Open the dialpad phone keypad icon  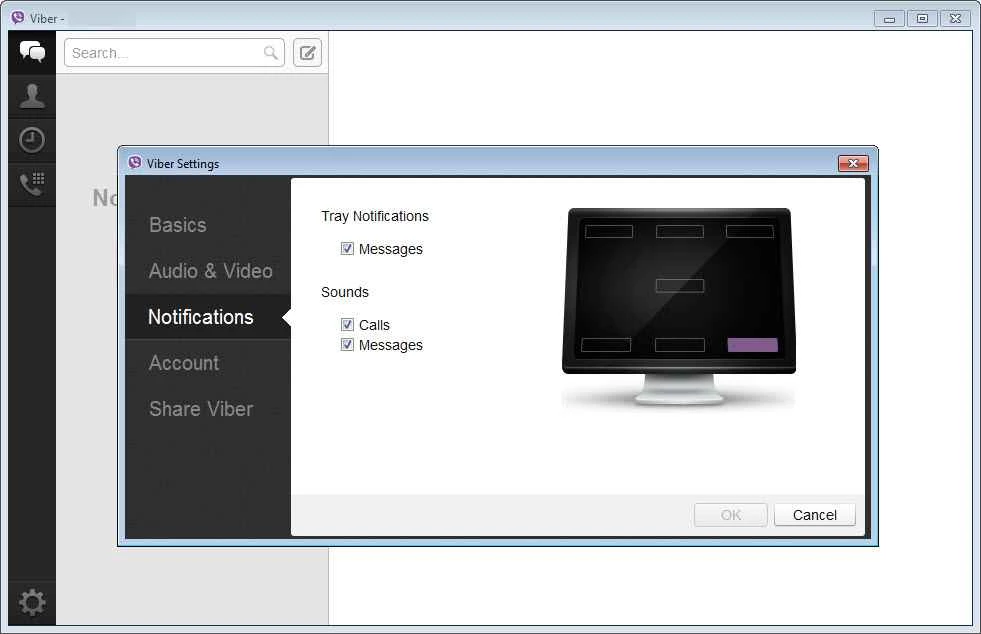32,184
